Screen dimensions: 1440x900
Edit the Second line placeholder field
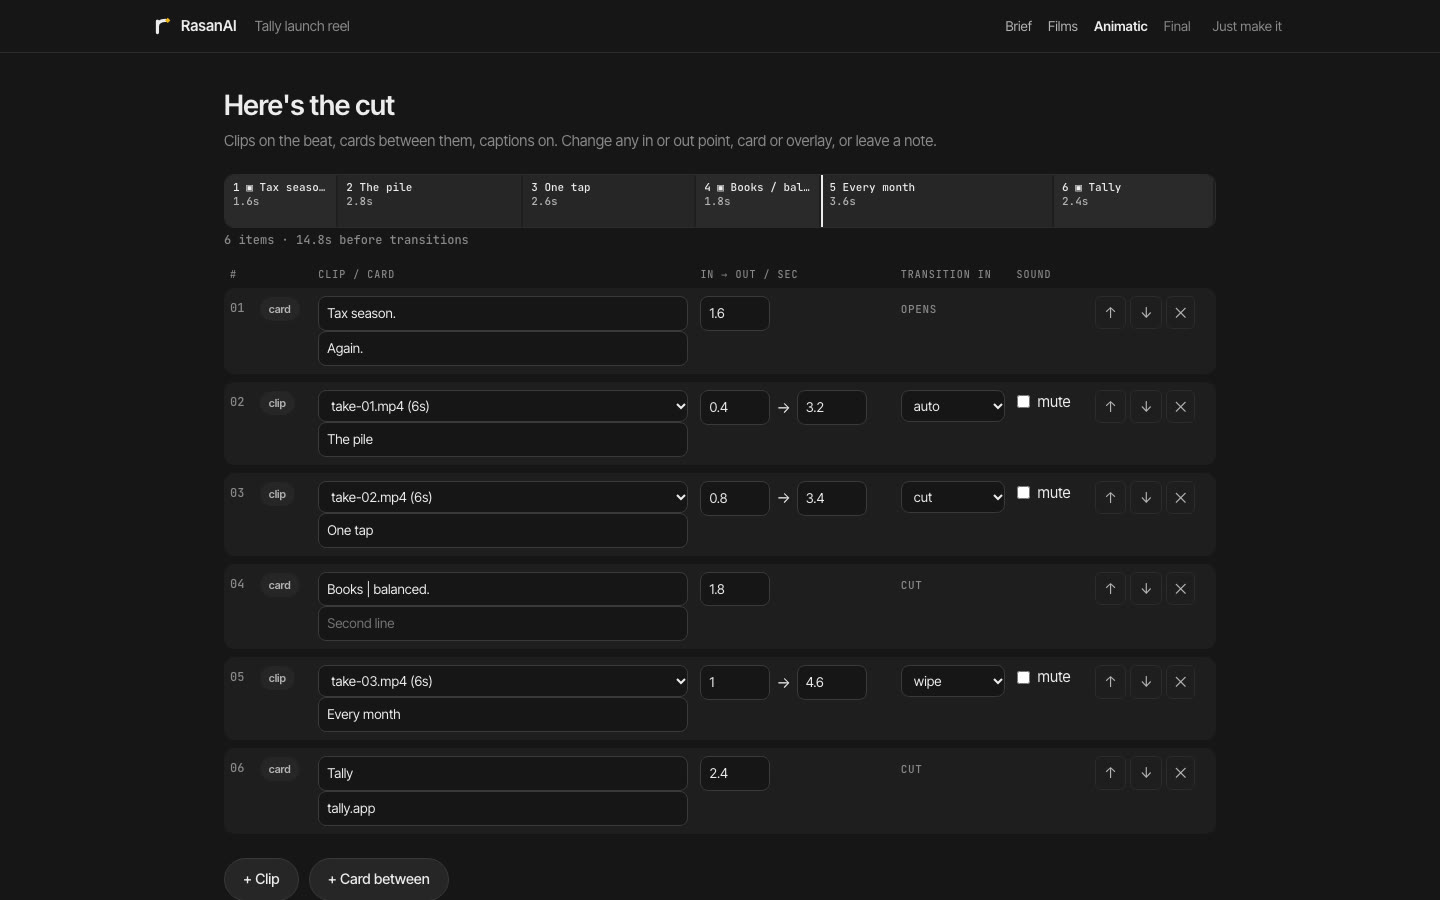(x=503, y=623)
